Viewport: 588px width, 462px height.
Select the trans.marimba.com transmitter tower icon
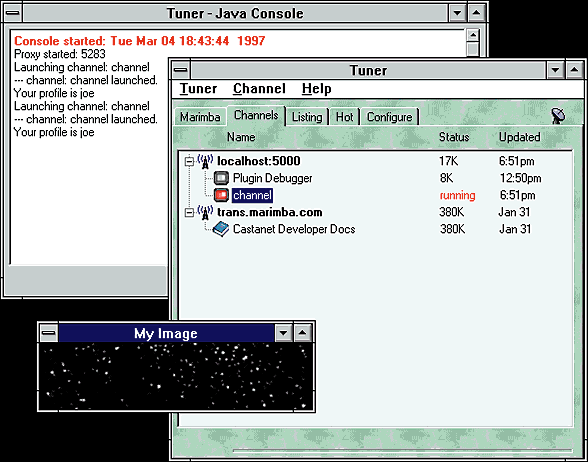pos(205,212)
